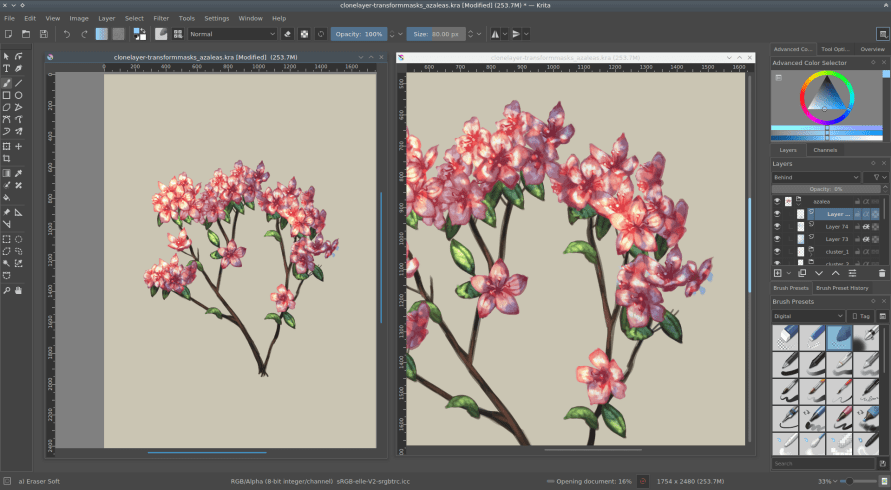891x490 pixels.
Task: Adjust the brush Size slider
Action: click(436, 34)
